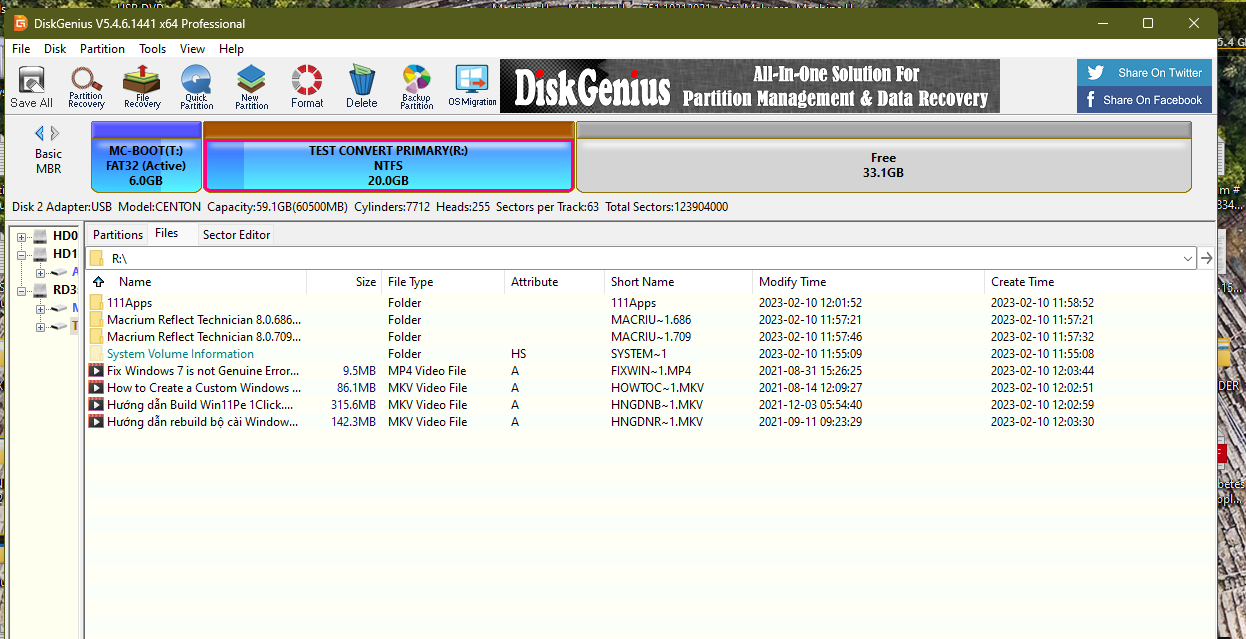Screen dimensions: 1246x639
Task: Click the folder icon in the path bar
Action: click(97, 258)
